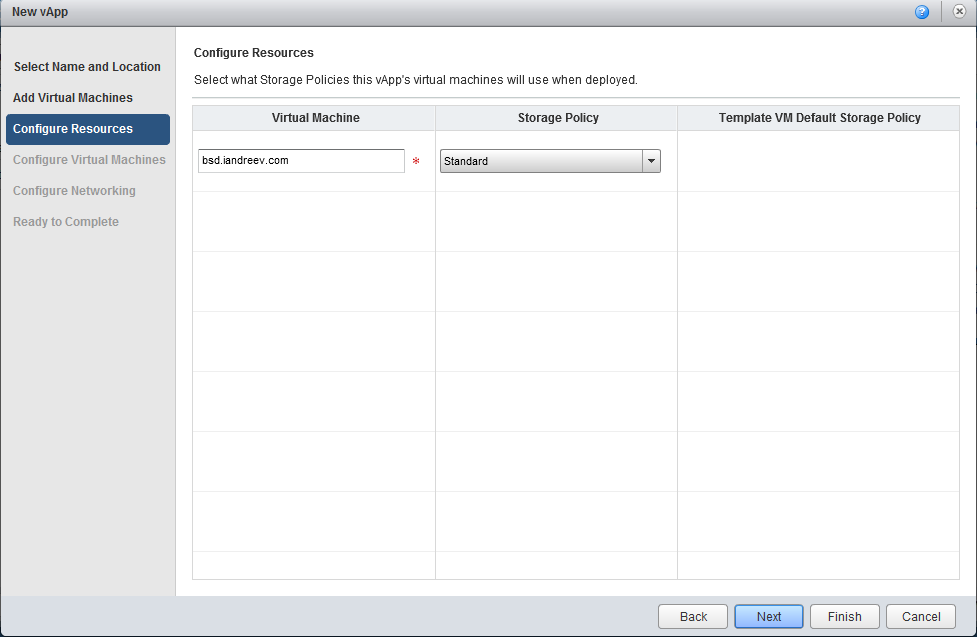This screenshot has height=637, width=977.
Task: Click the Virtual Machine column header
Action: [x=314, y=118]
